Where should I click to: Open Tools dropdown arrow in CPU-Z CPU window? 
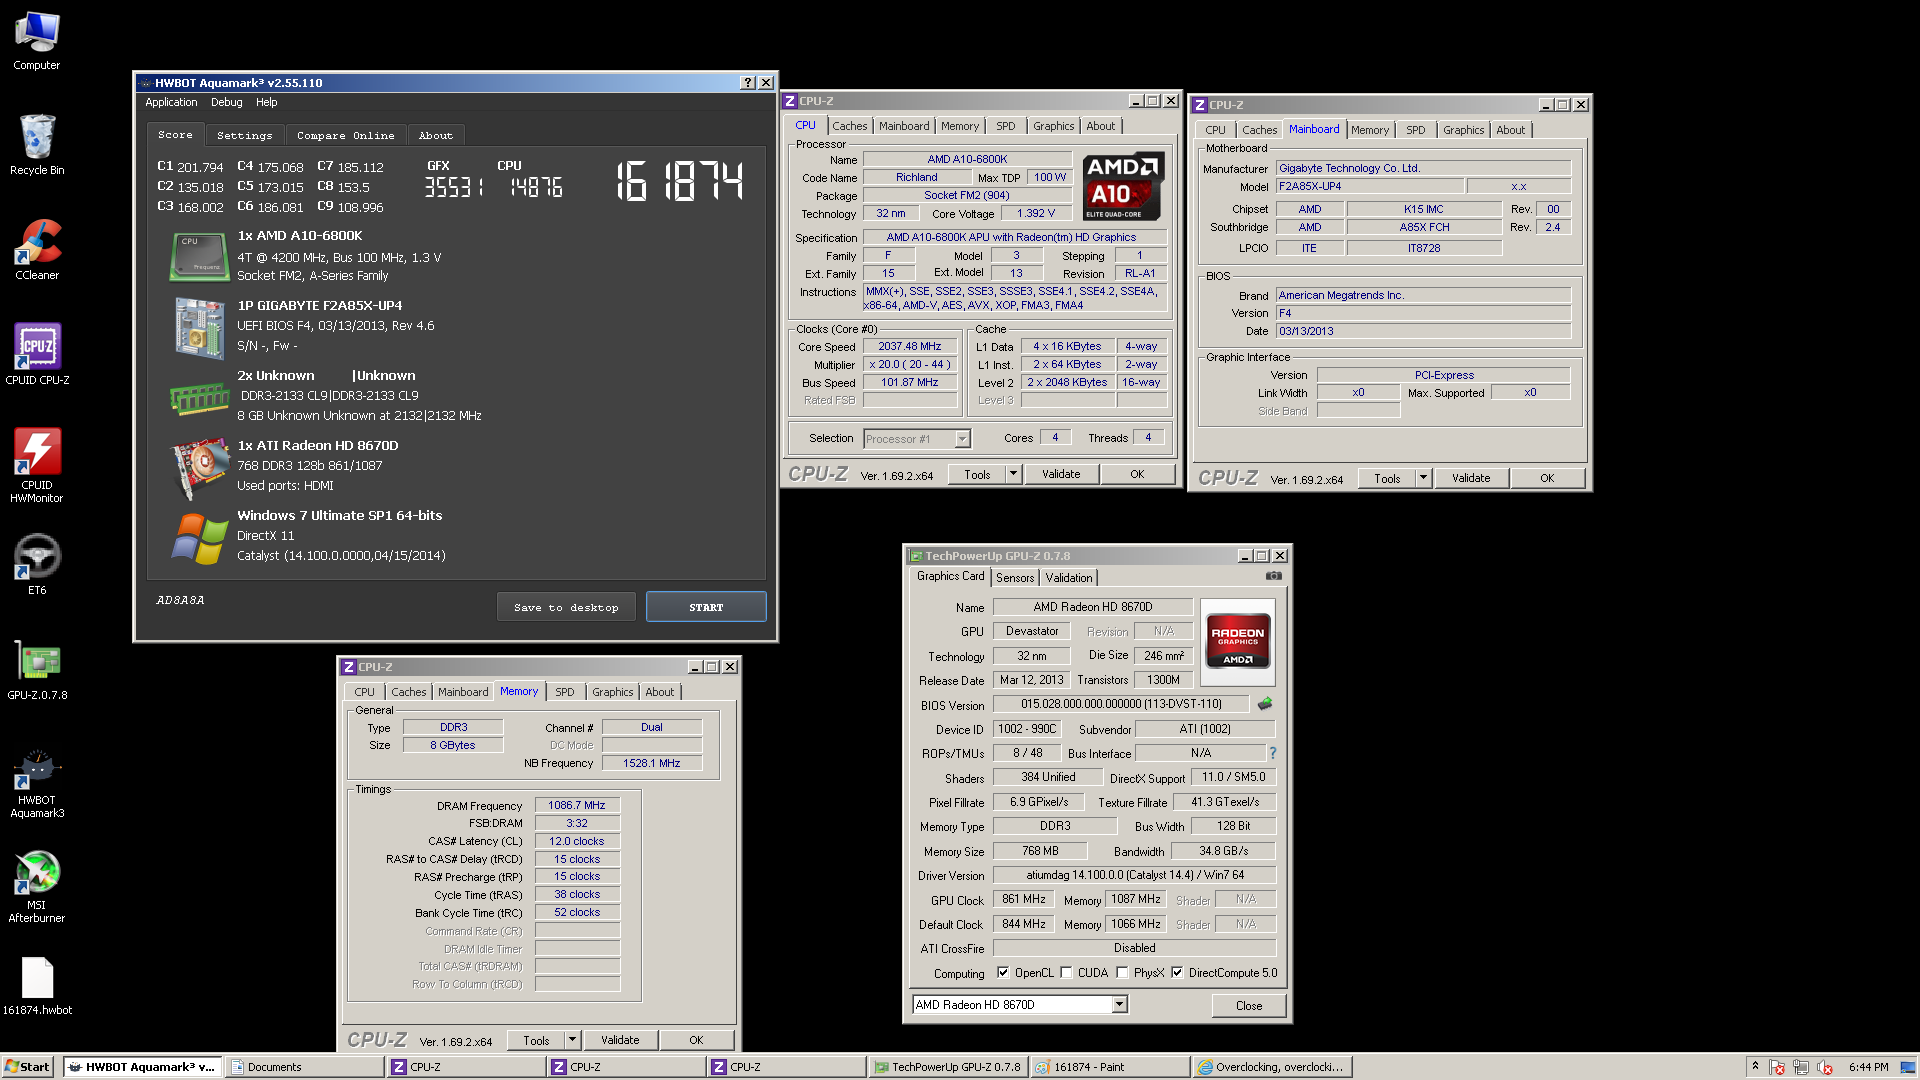point(1013,474)
